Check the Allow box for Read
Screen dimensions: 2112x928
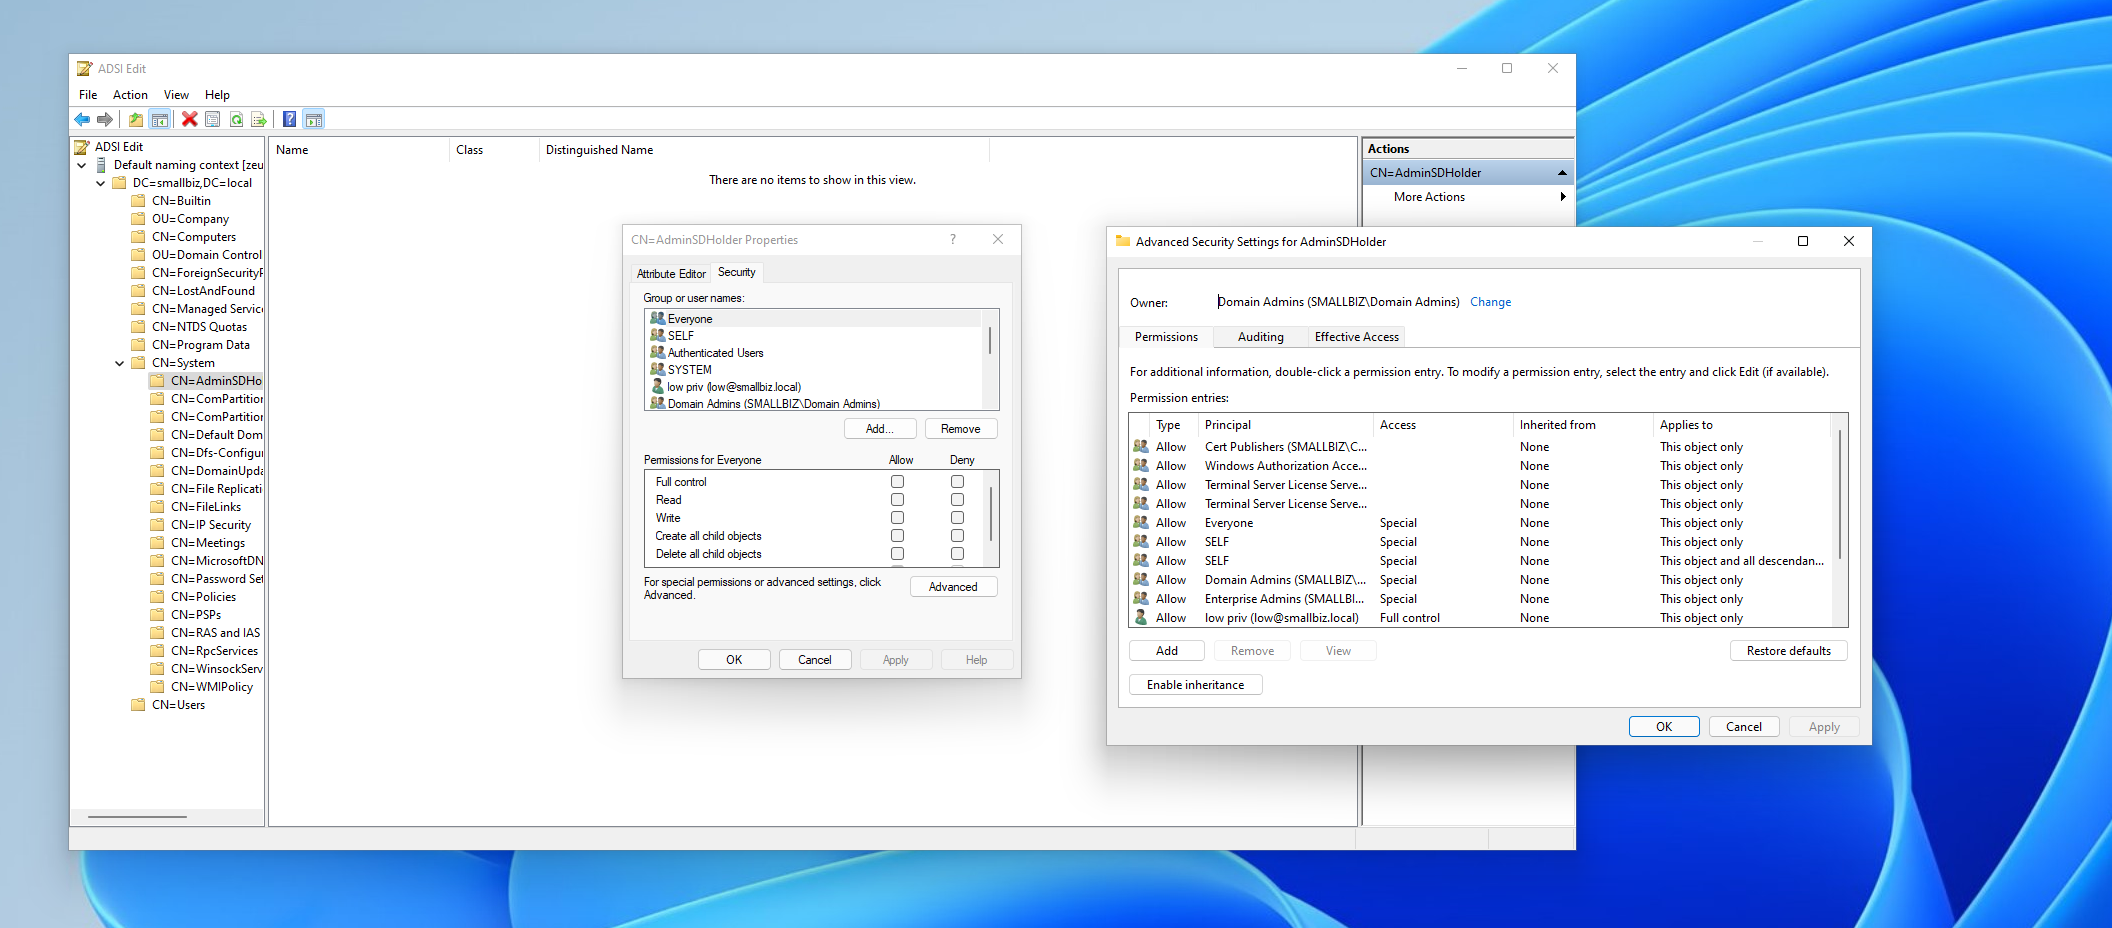(x=897, y=500)
